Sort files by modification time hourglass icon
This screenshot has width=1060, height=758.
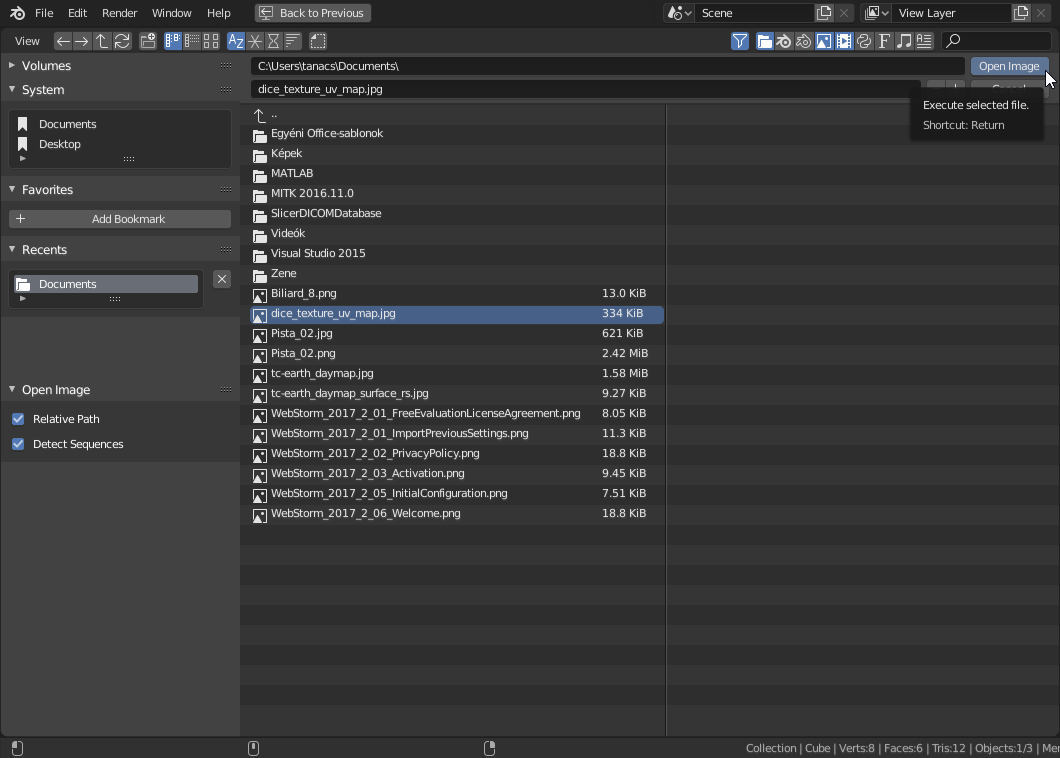pos(273,41)
